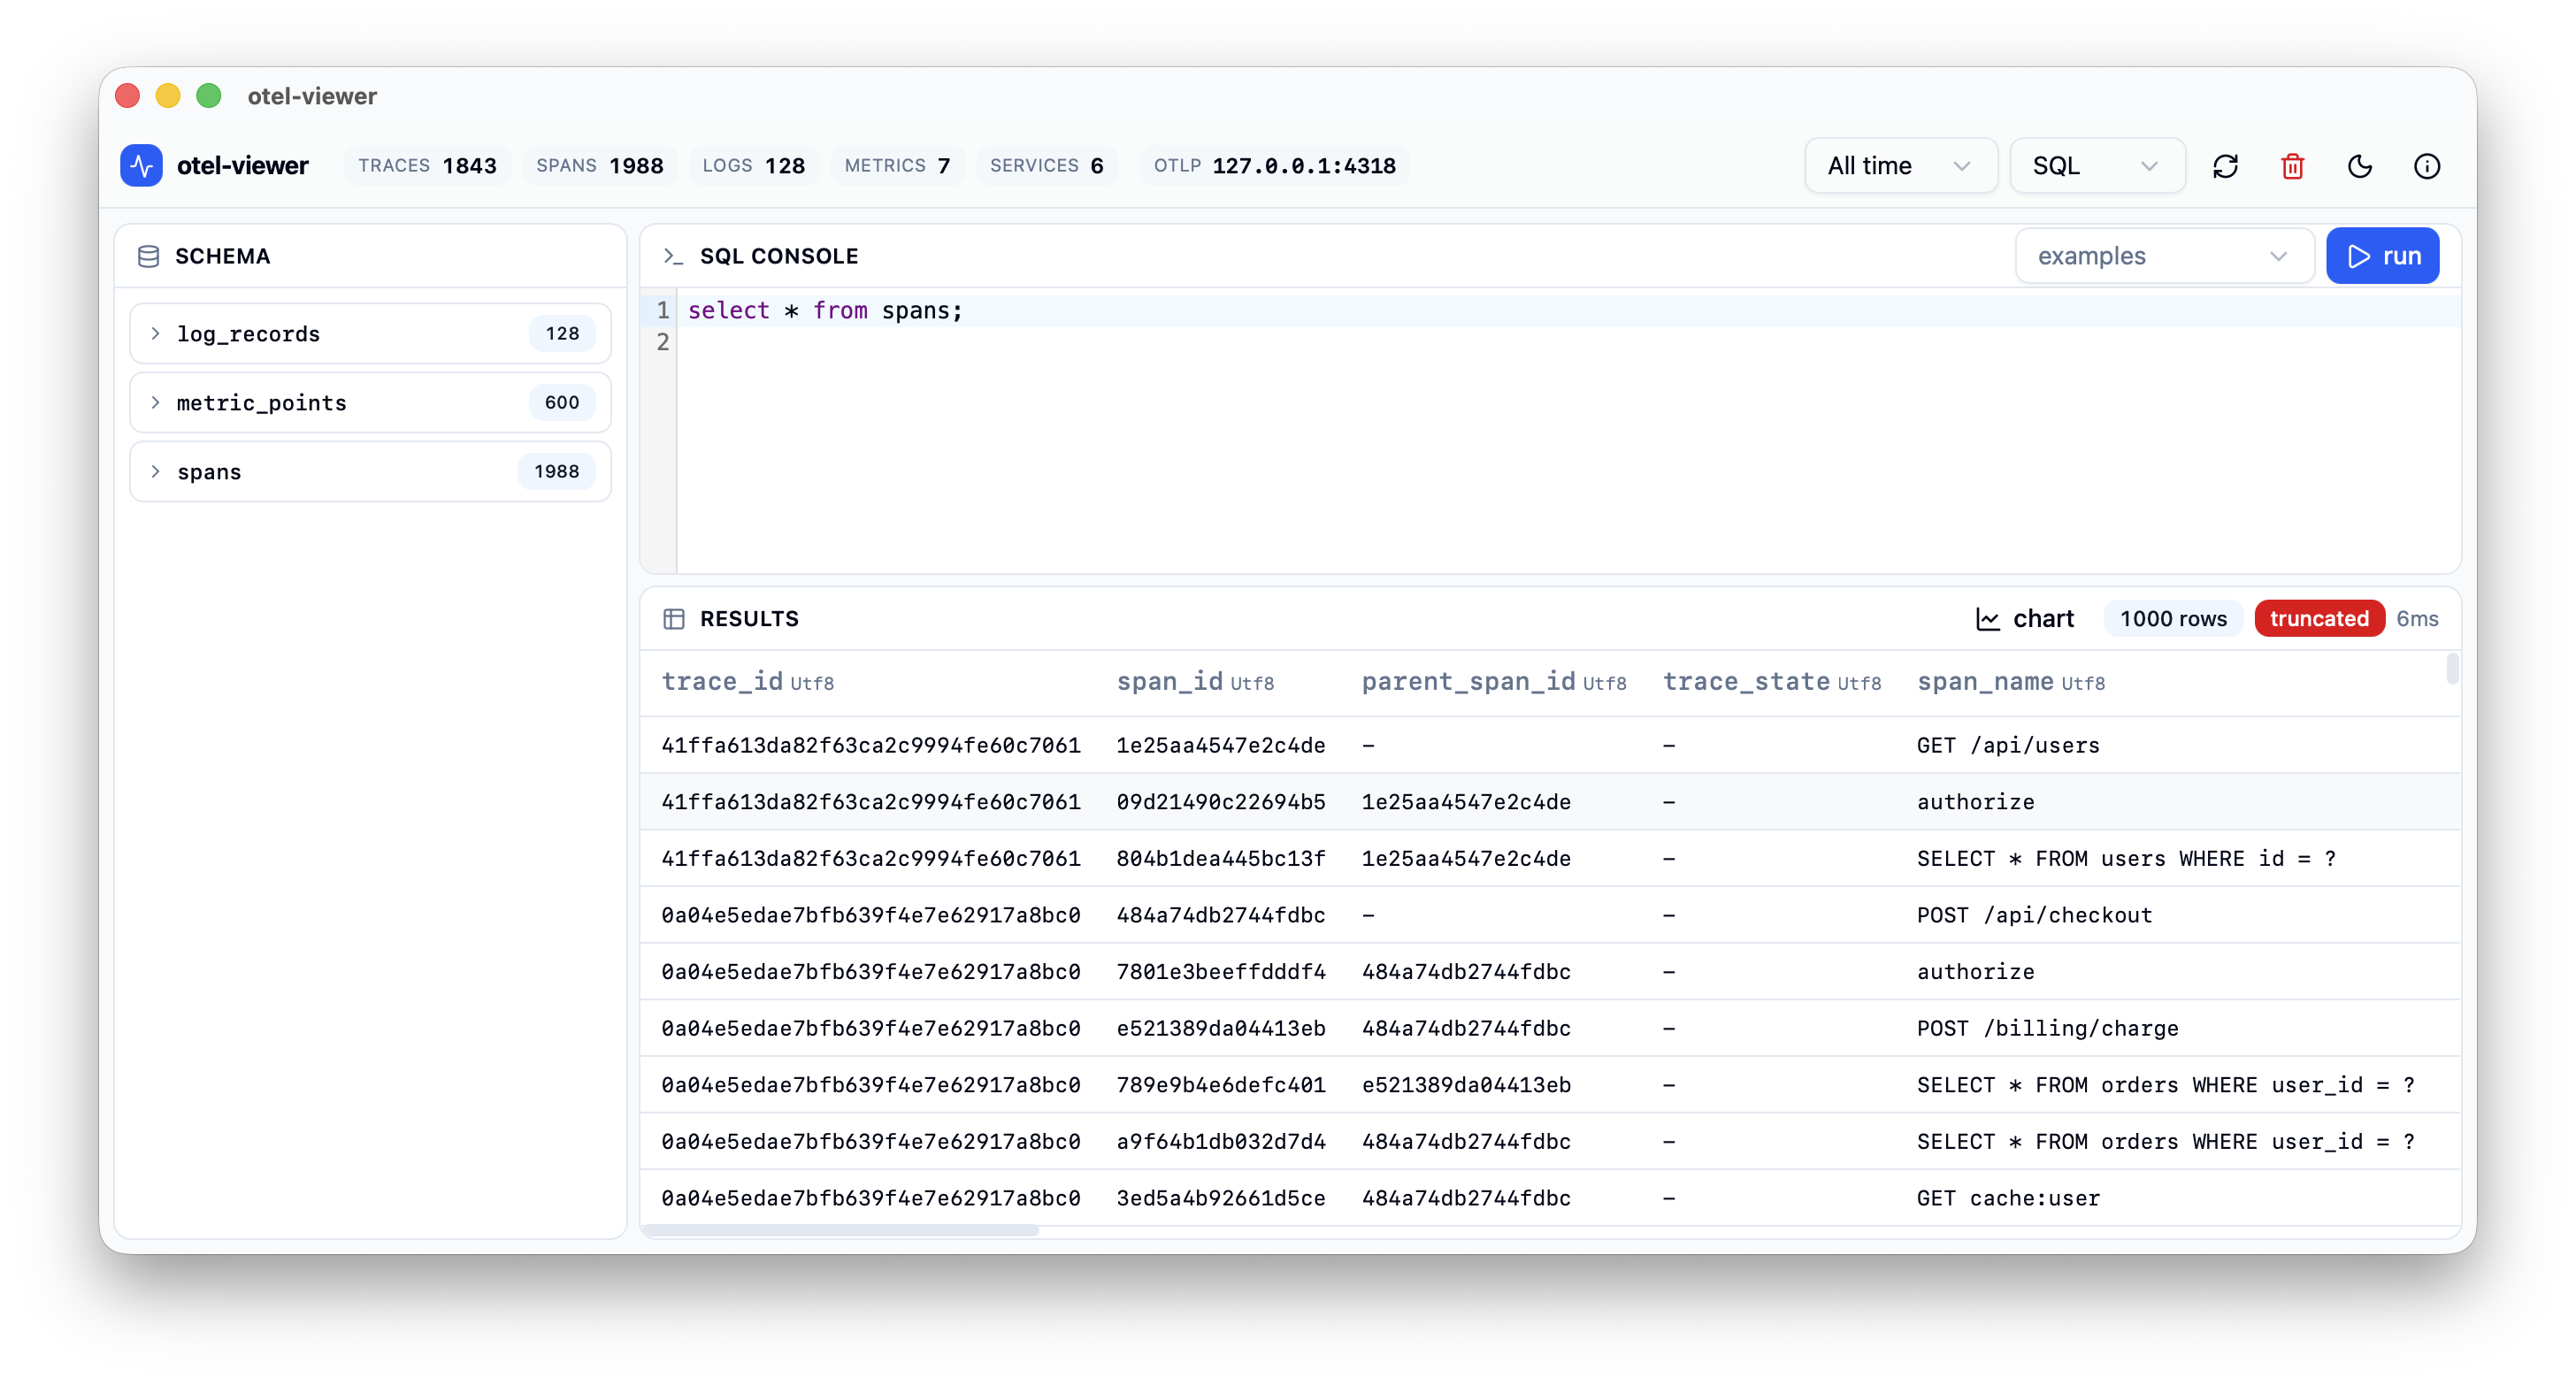Click the LOGS 128 counter
This screenshot has height=1385, width=2576.
tap(753, 166)
